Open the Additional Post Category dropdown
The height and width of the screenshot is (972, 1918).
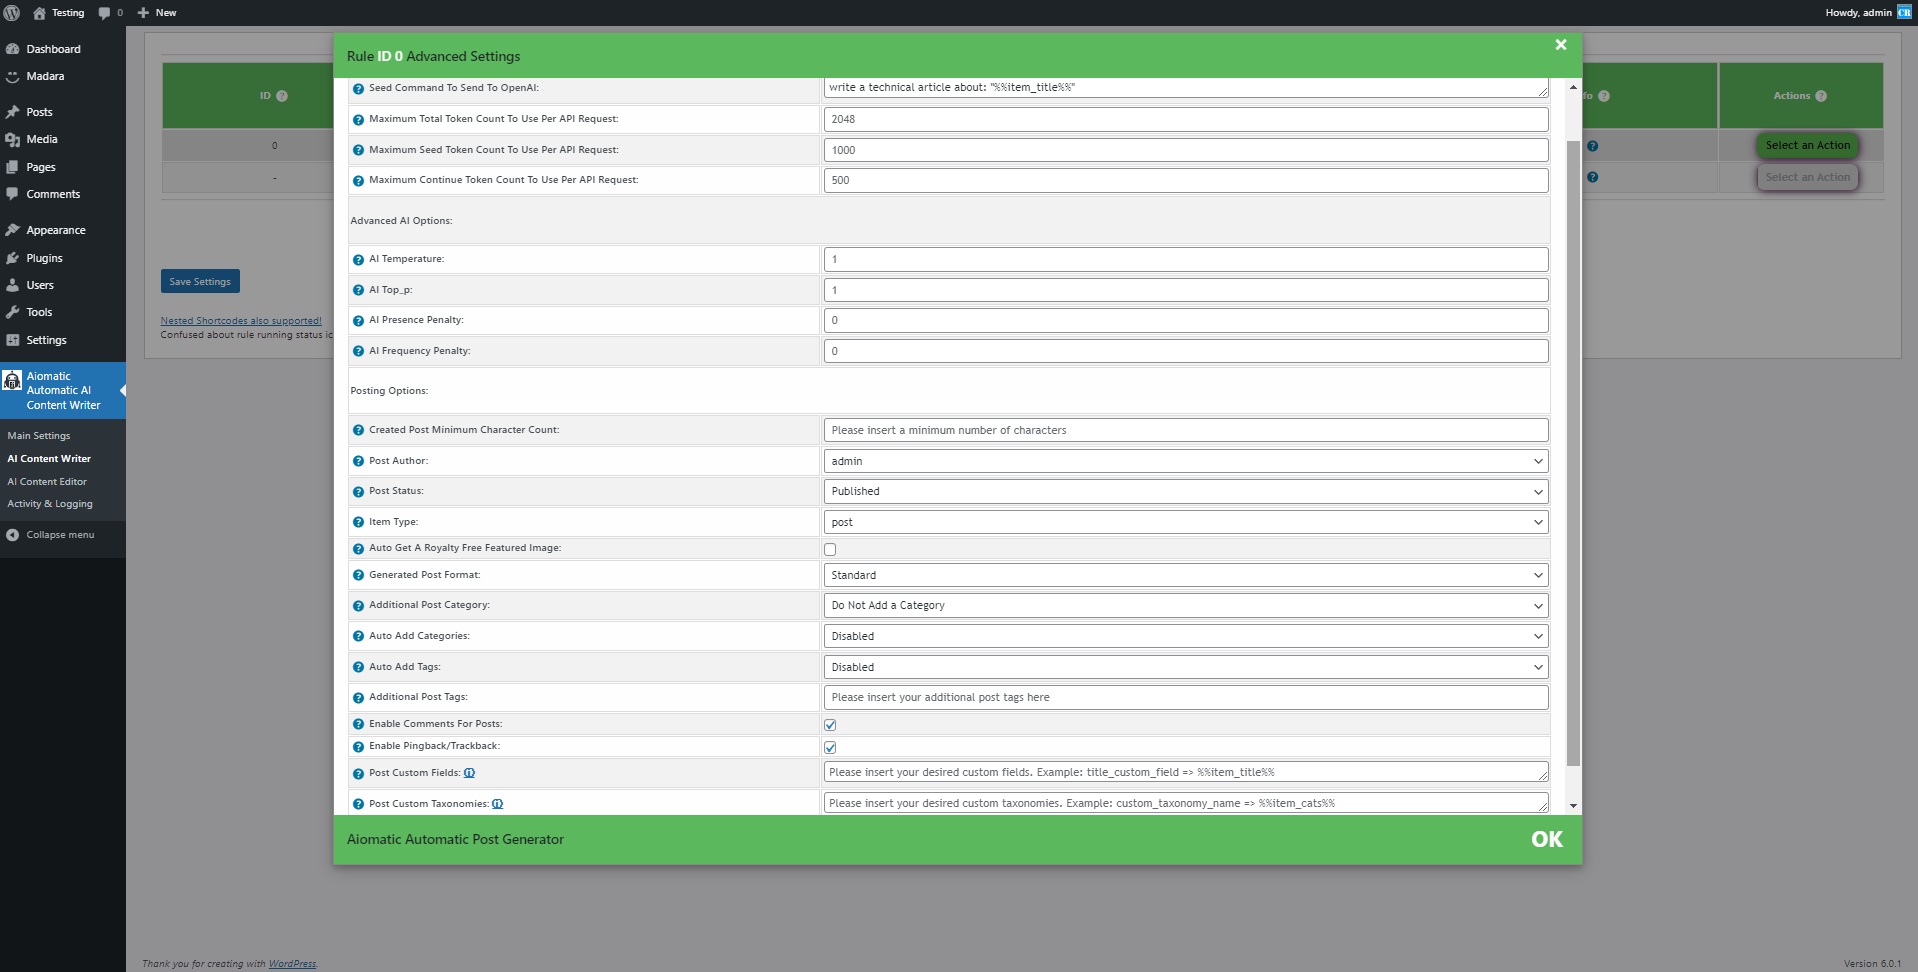[1186, 606]
